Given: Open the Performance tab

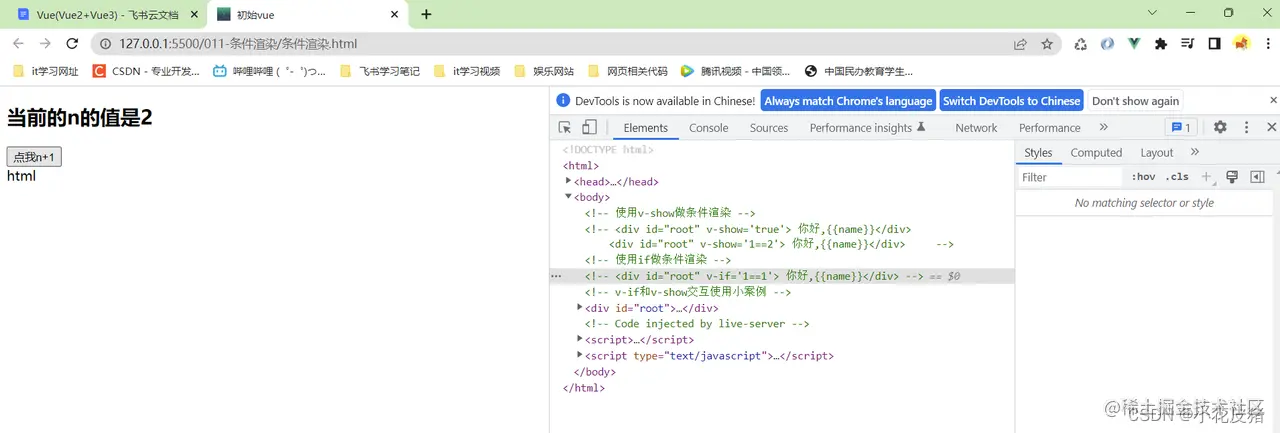Looking at the screenshot, I should [1050, 128].
